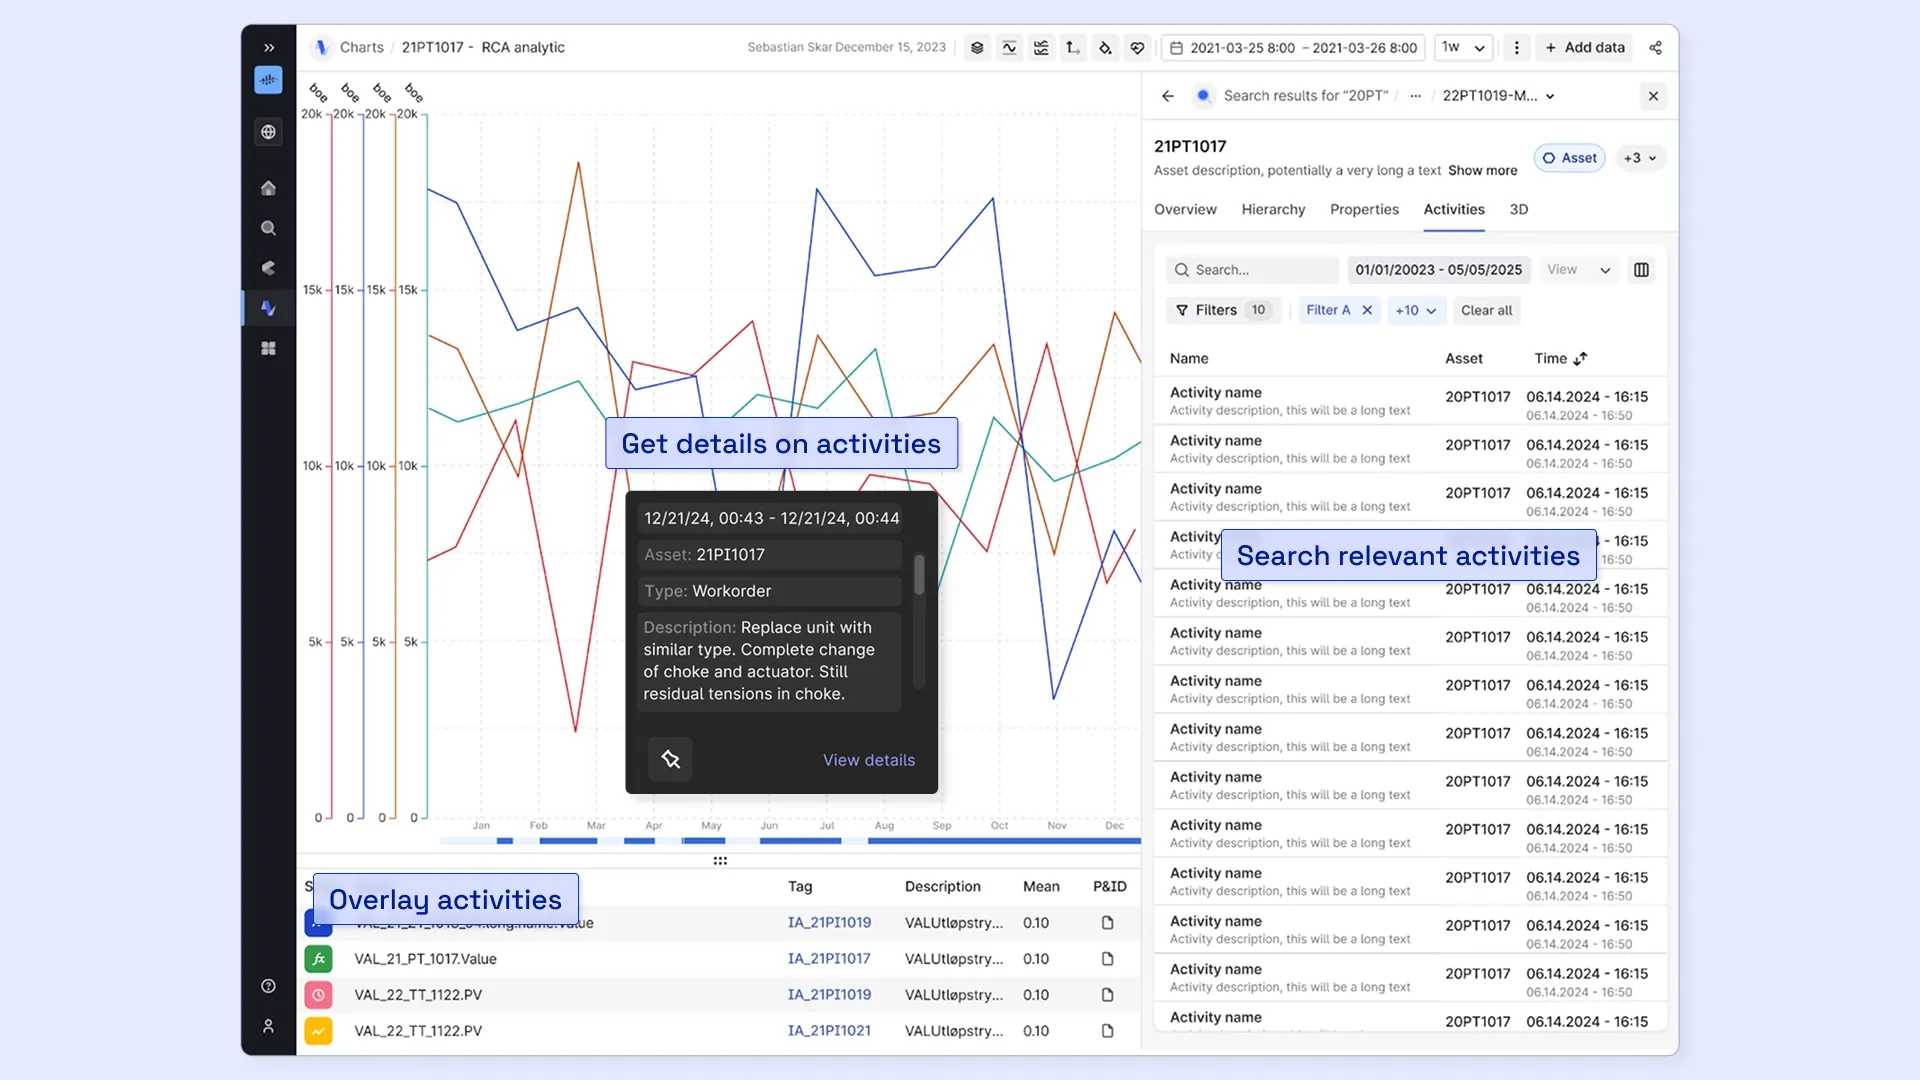Click Clear all filters button

coord(1486,310)
